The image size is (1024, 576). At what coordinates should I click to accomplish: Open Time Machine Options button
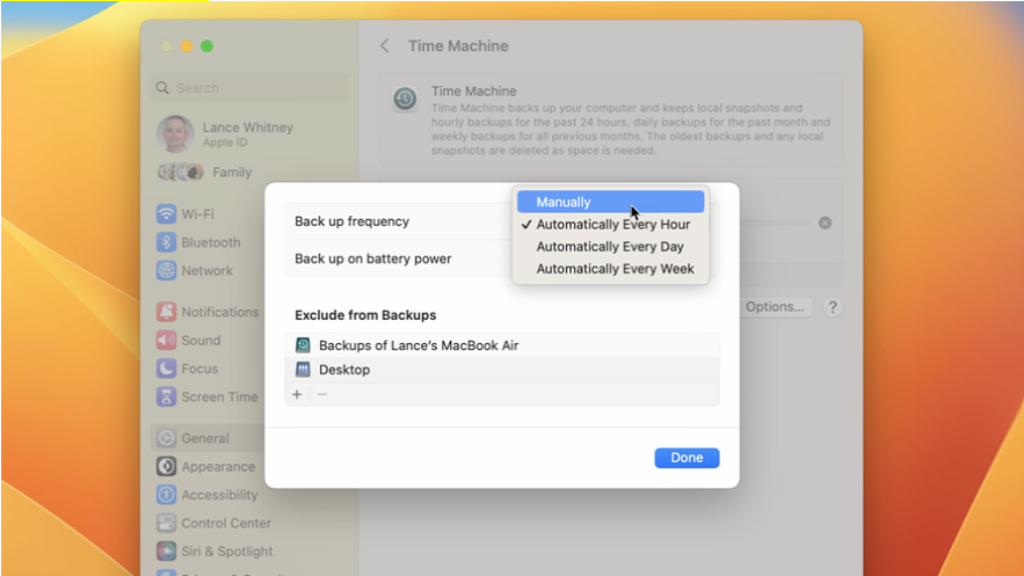point(775,307)
